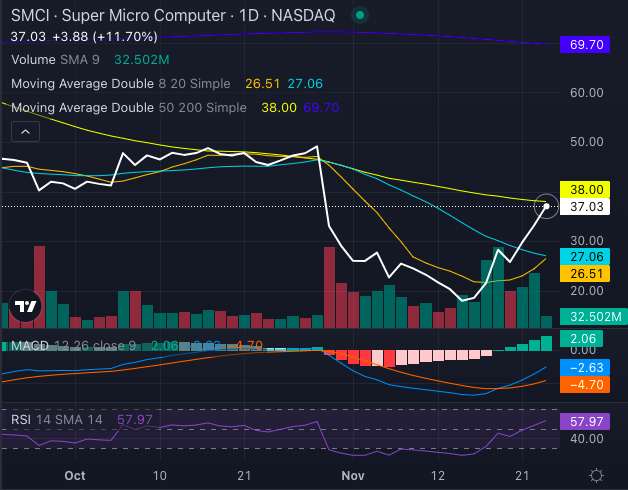The width and height of the screenshot is (628, 490).
Task: Open chart settings gear icon
Action: 596,475
